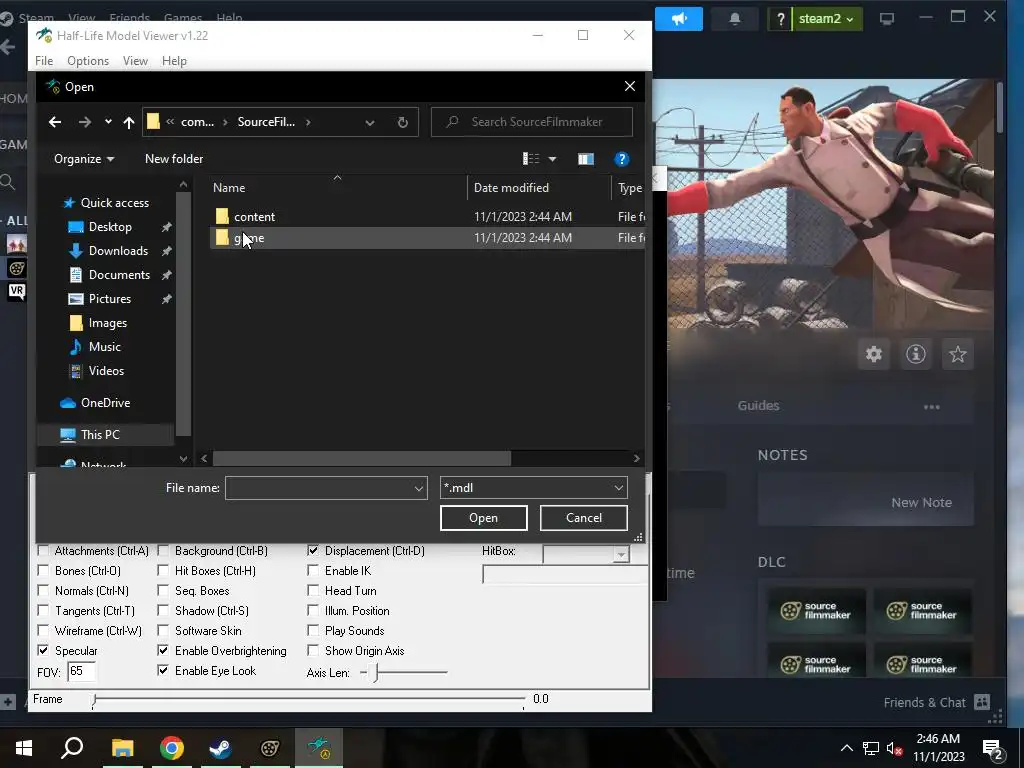Open Steam announcements megaphone button
This screenshot has width=1024, height=768.
tap(679, 19)
